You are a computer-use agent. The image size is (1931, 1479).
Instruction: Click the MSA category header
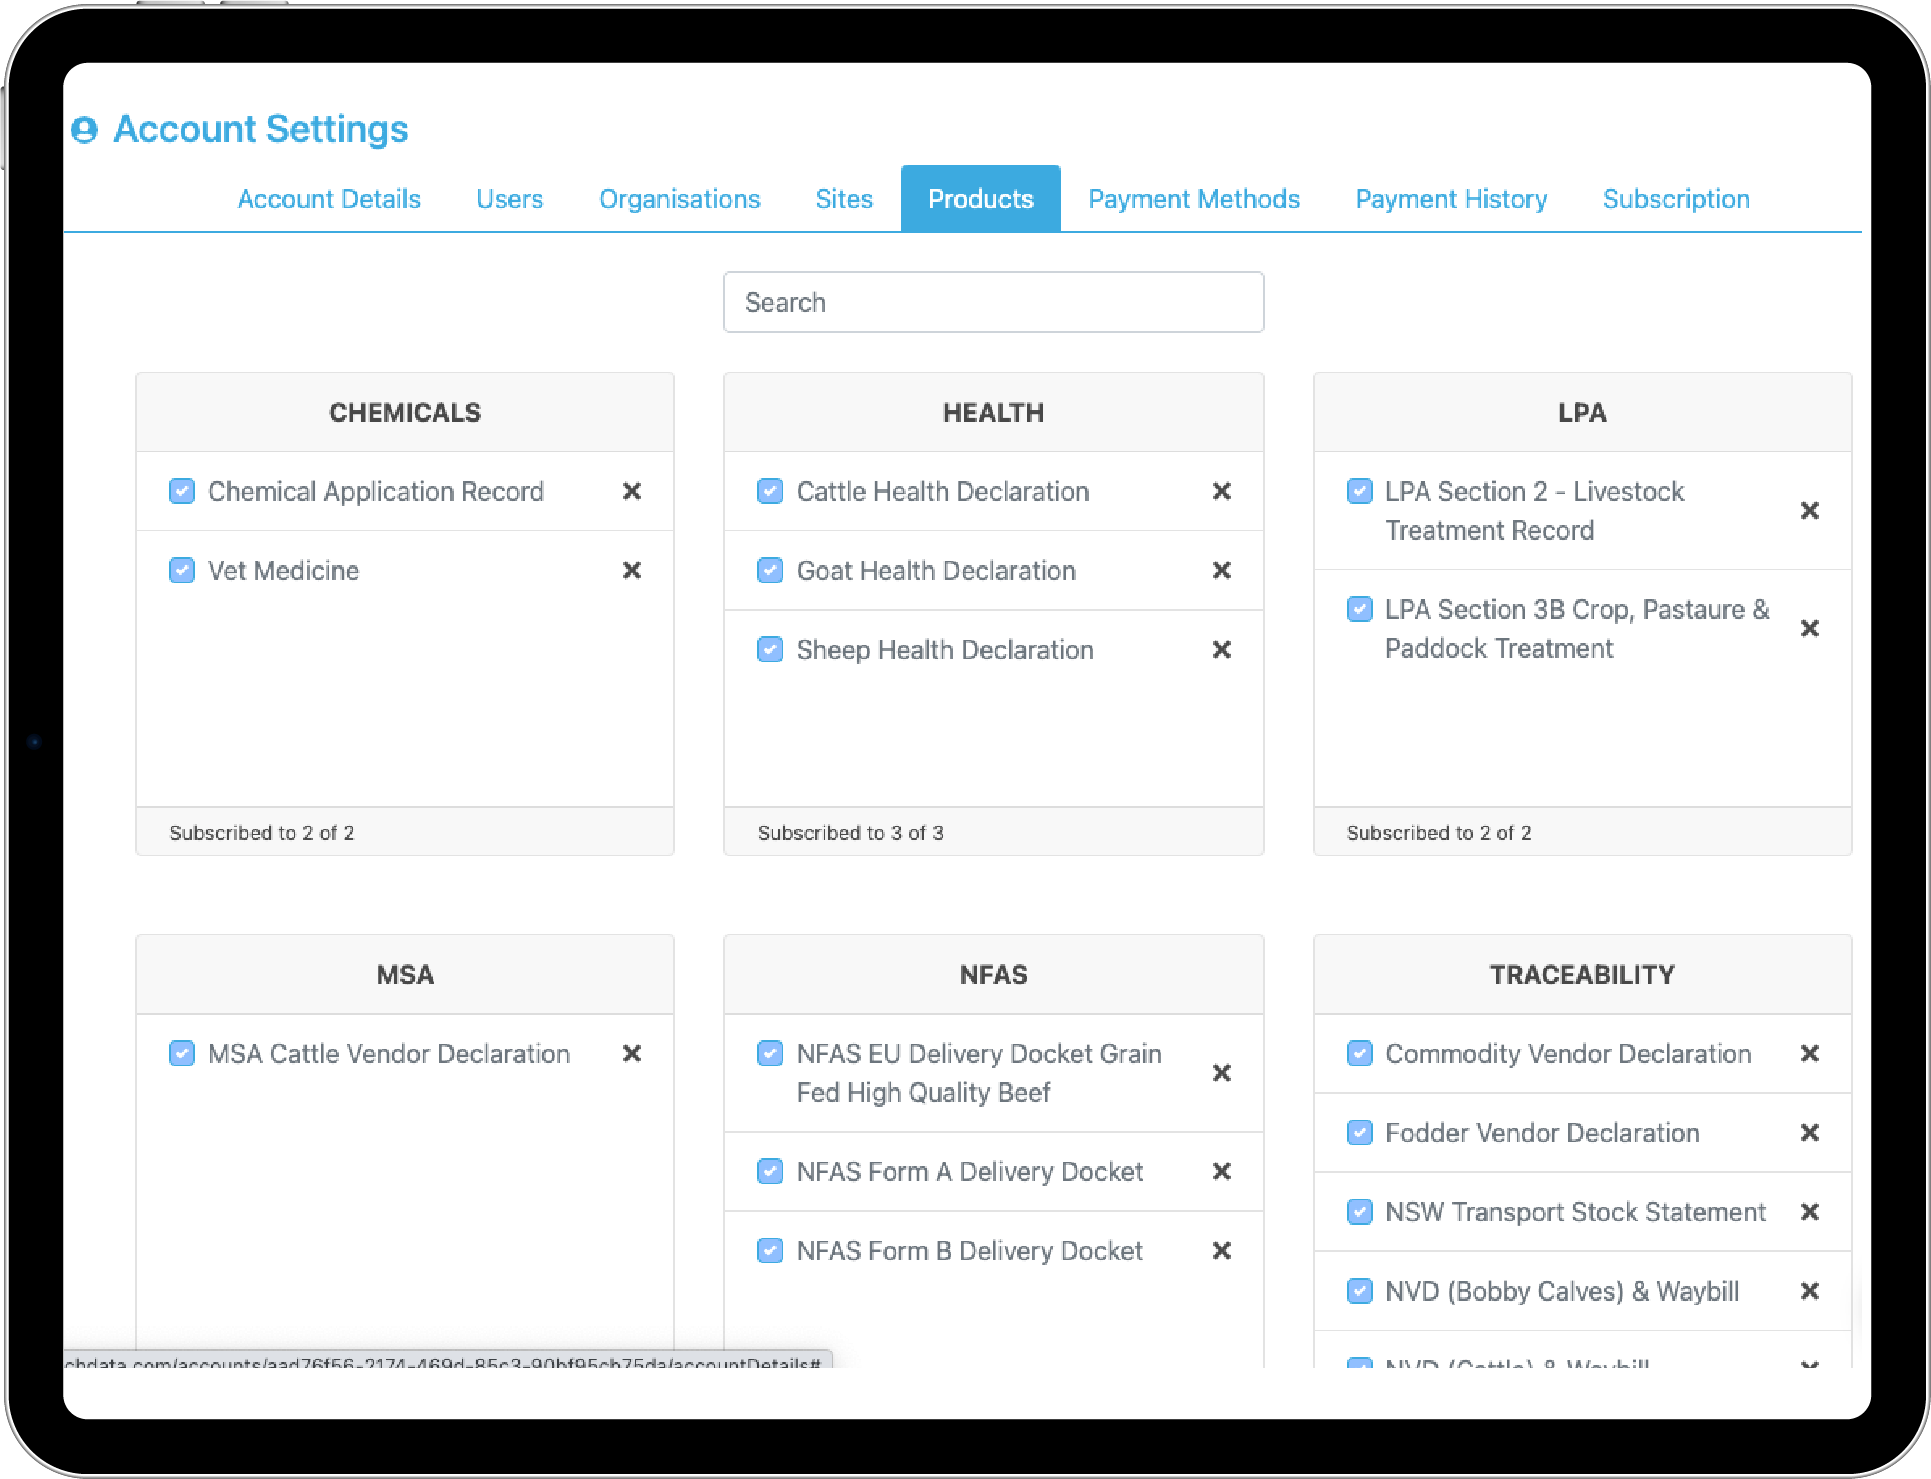tap(405, 975)
